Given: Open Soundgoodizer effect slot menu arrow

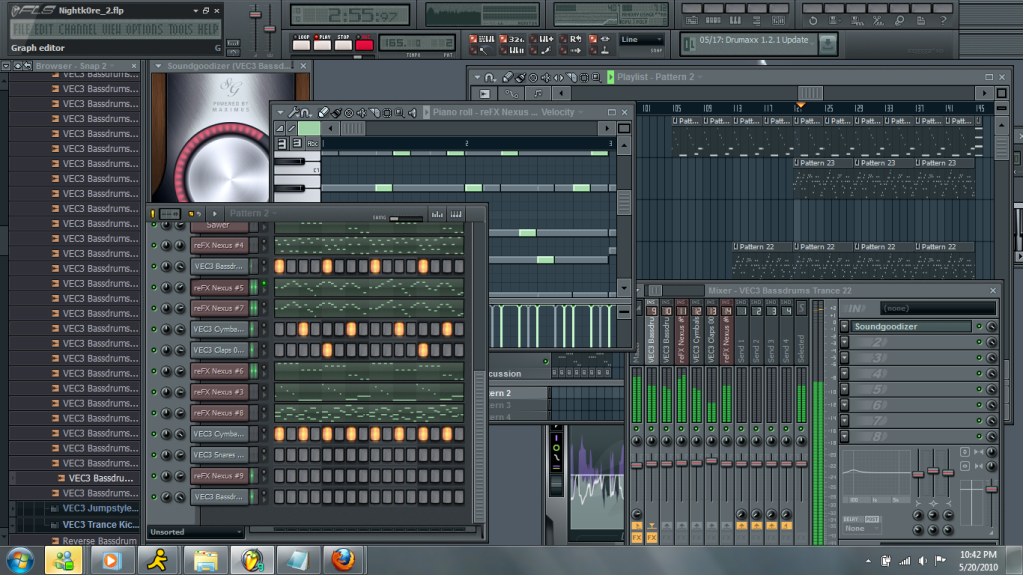Looking at the screenshot, I should pyautogui.click(x=845, y=327).
